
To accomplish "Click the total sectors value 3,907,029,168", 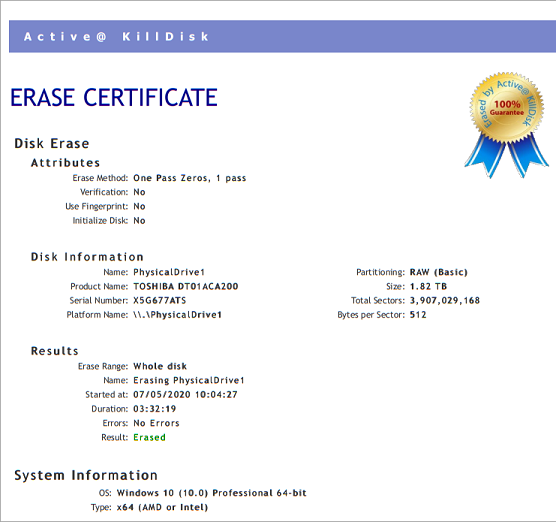I will click(445, 300).
